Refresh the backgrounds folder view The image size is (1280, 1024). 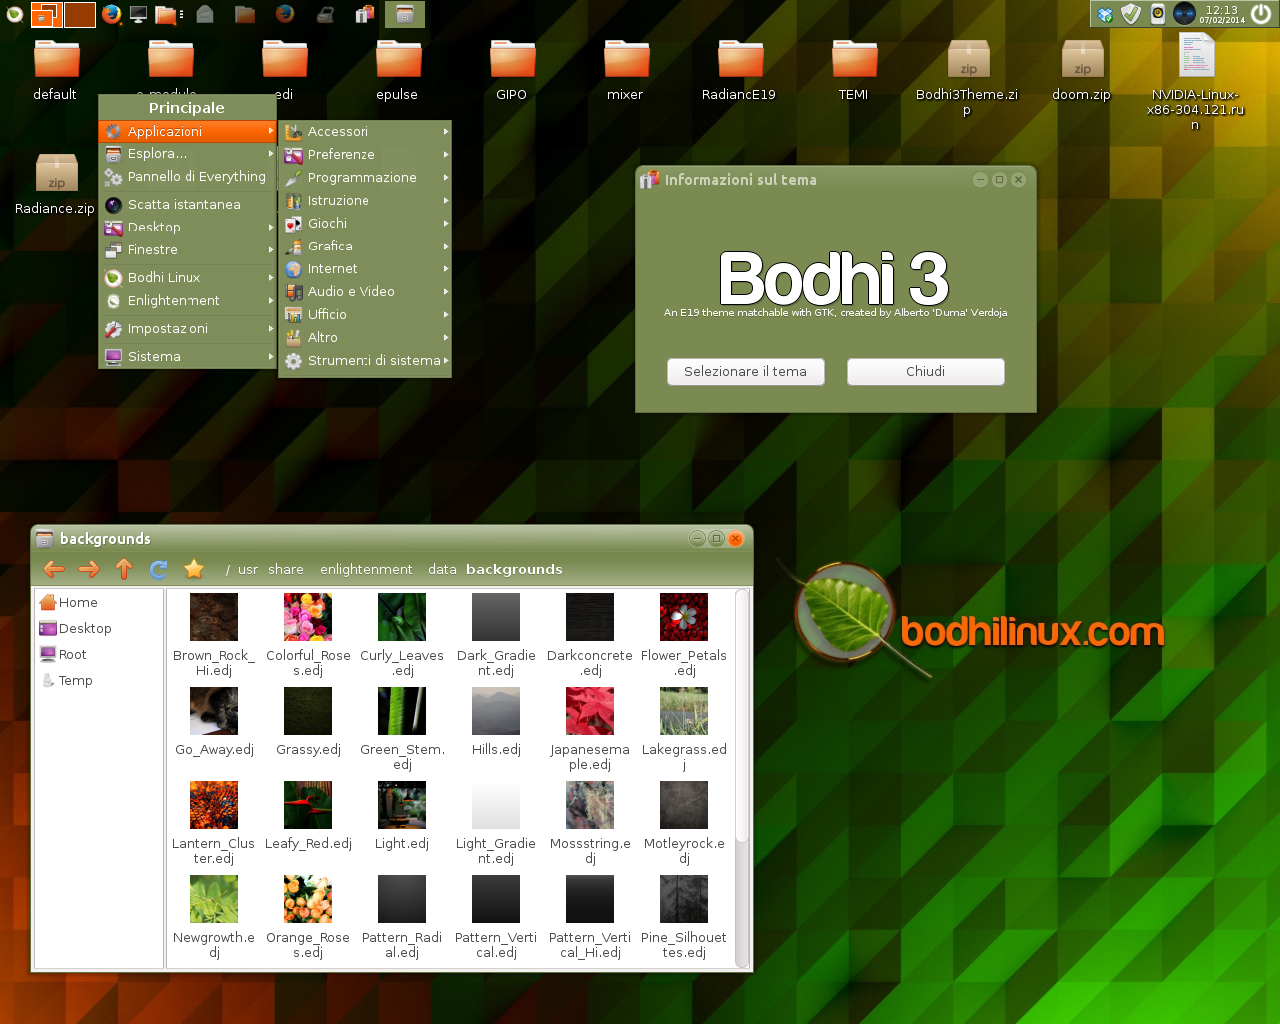159,569
